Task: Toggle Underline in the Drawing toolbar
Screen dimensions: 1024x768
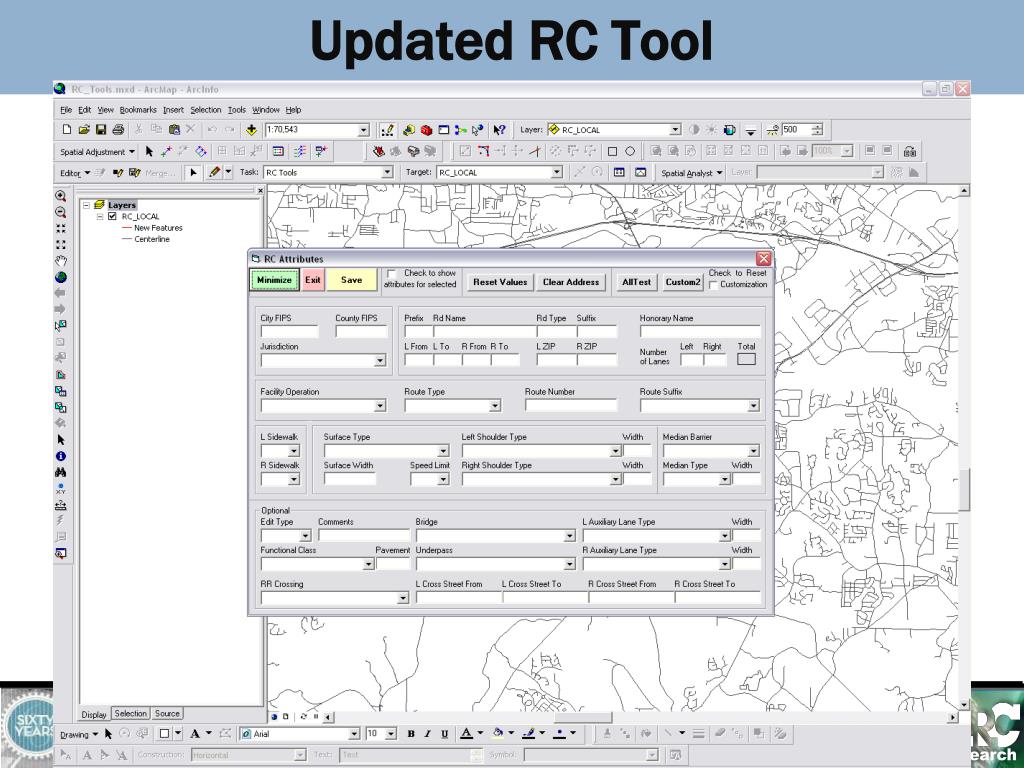Action: 445,734
